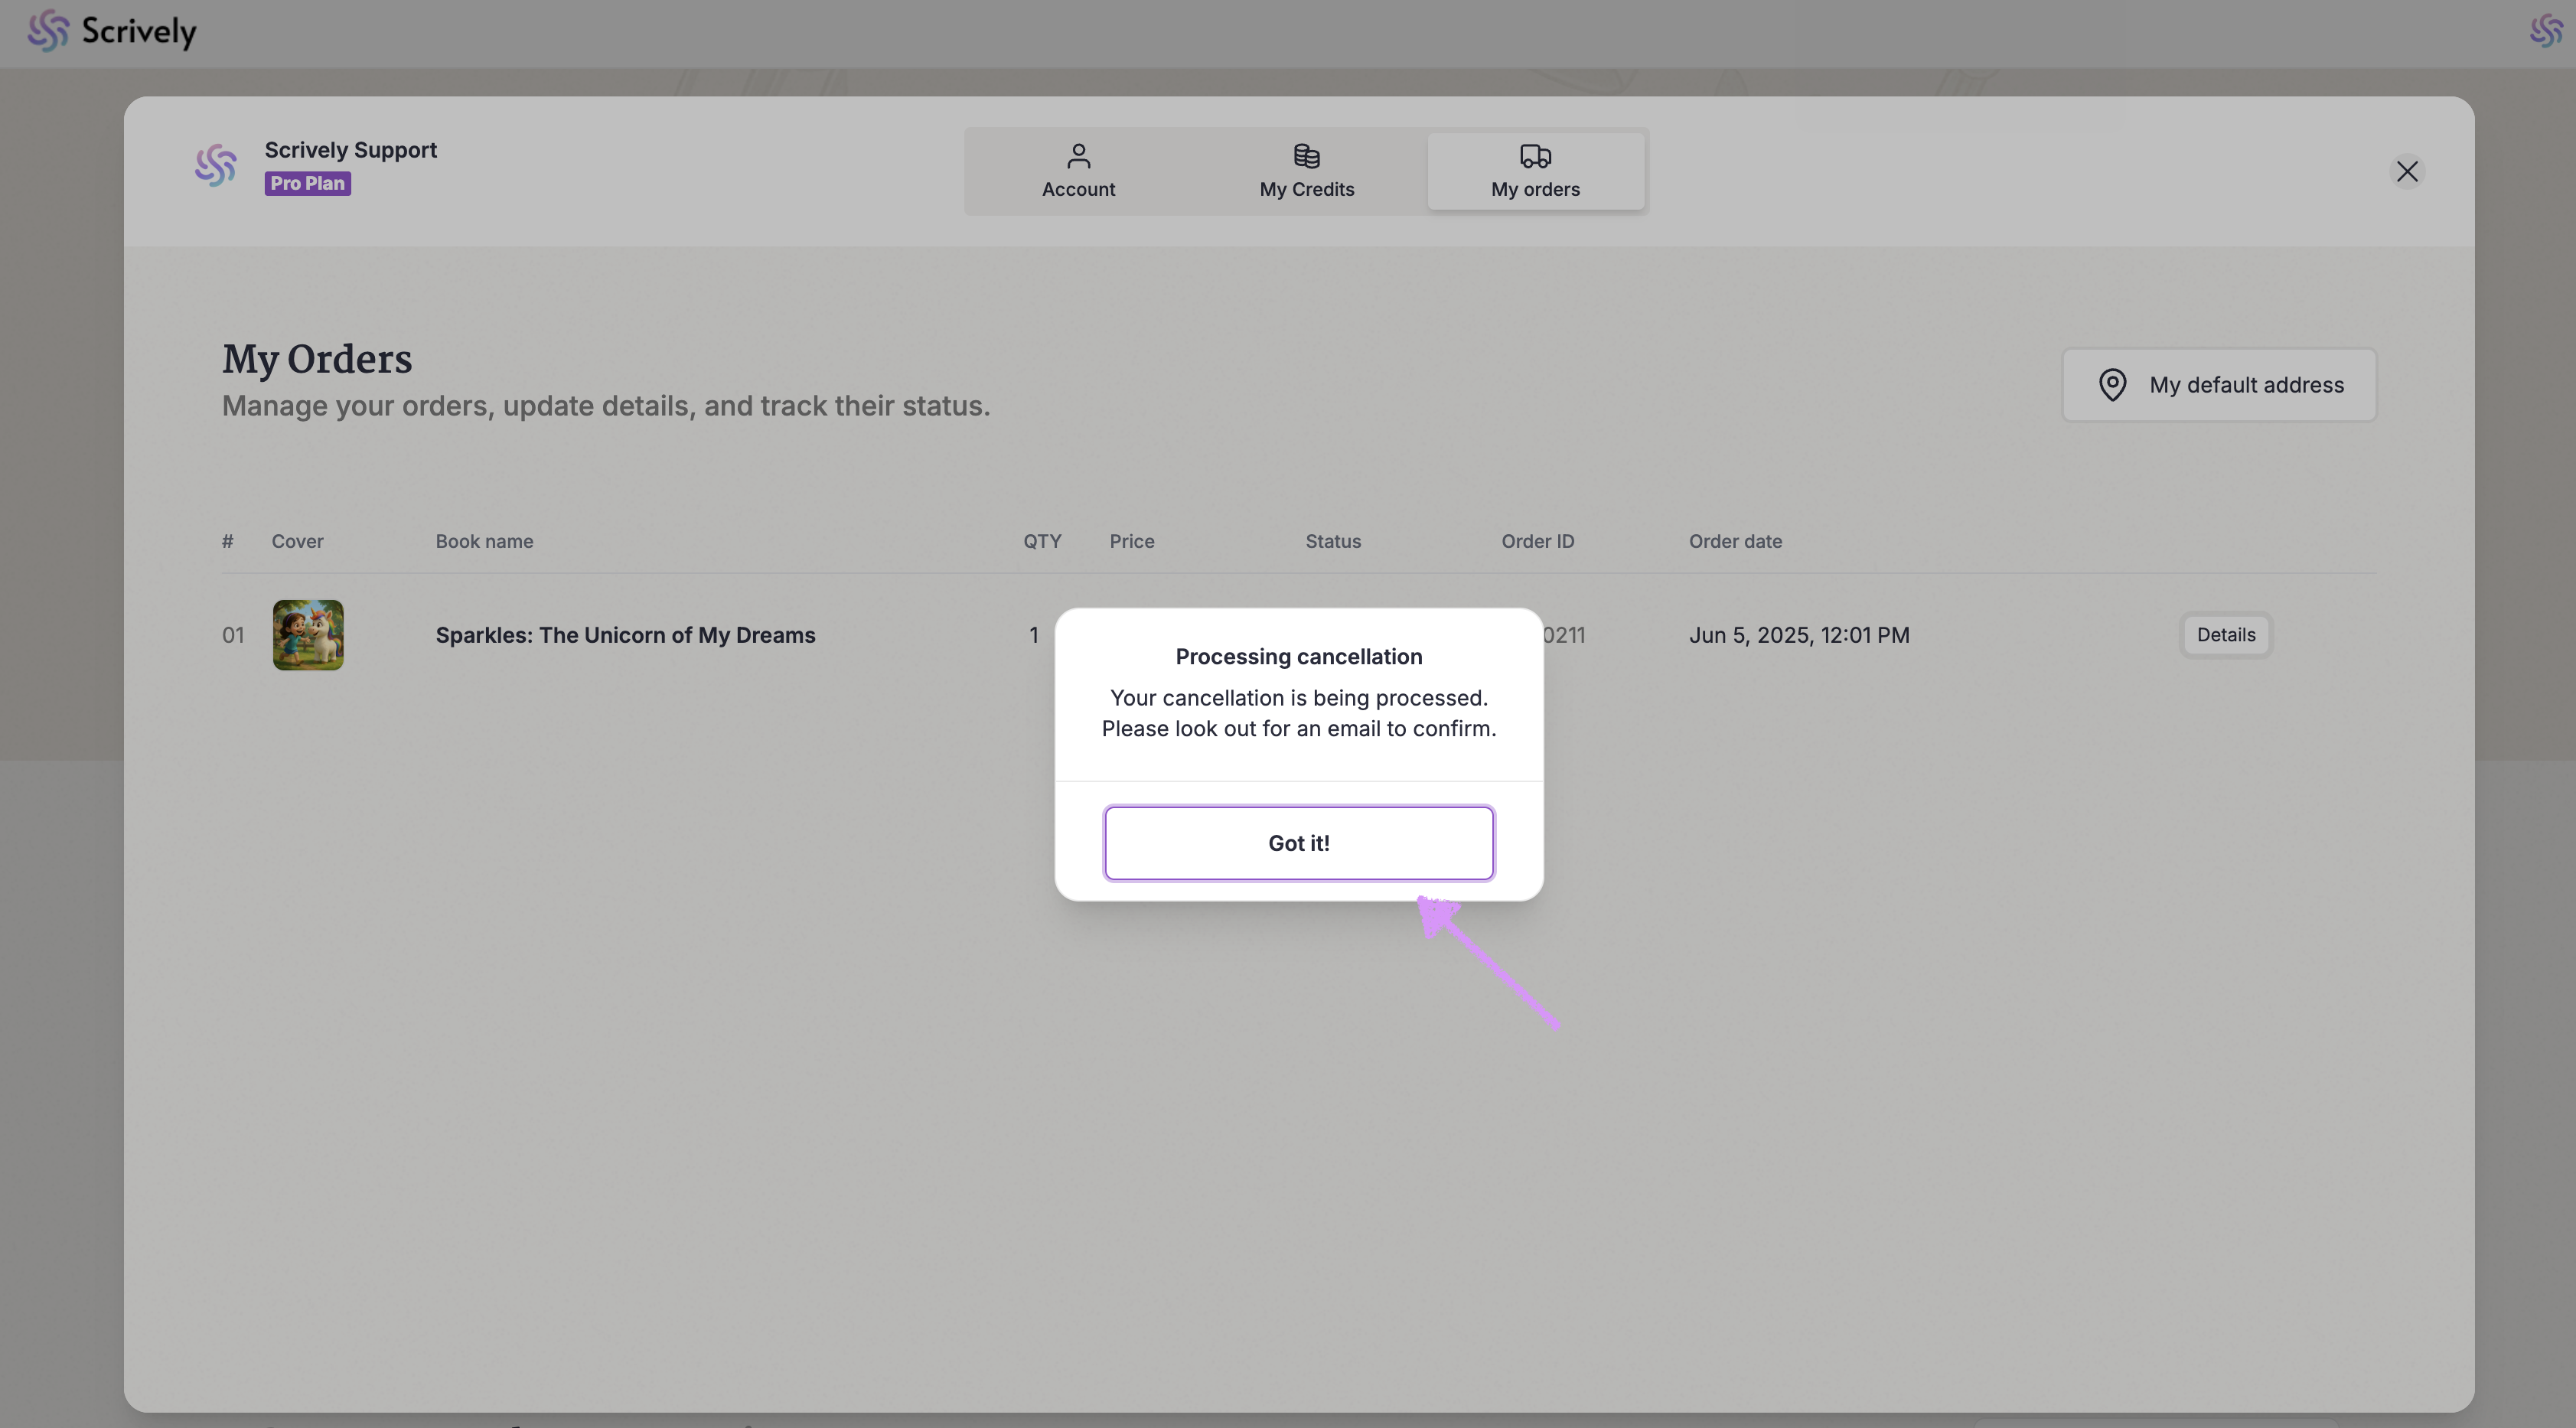Click the Book name column header

484,541
